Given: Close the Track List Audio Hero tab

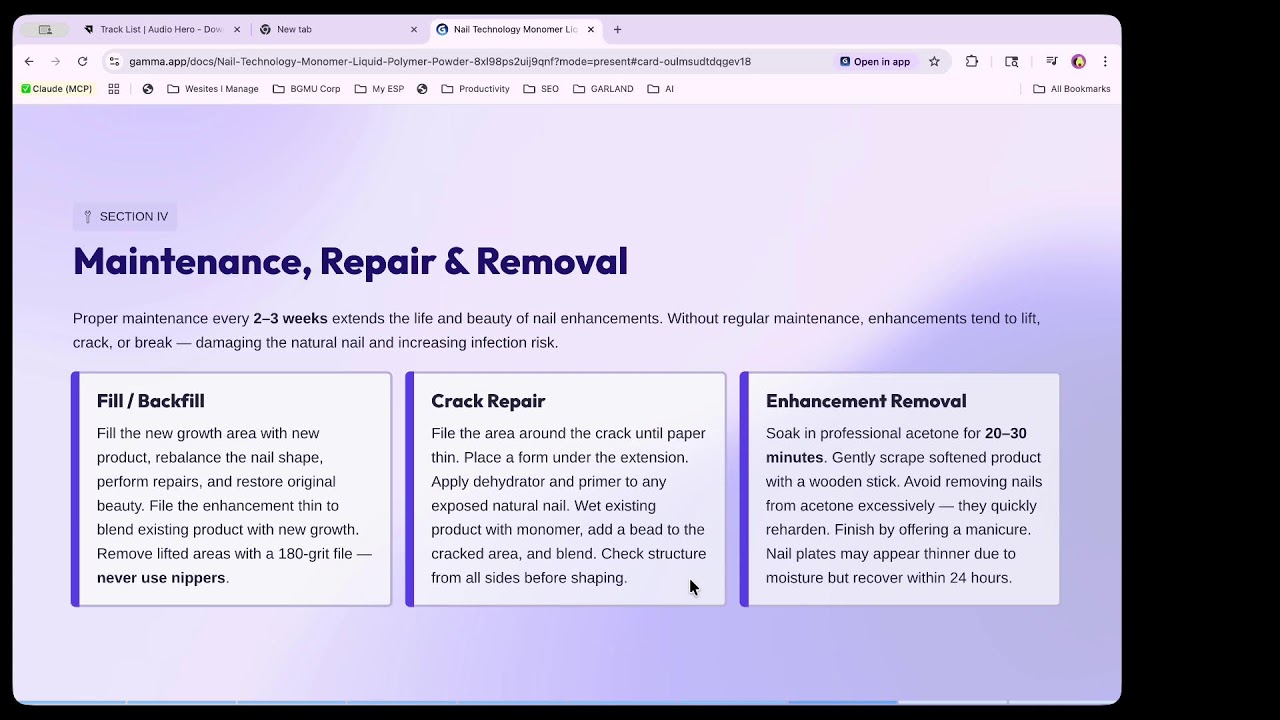Looking at the screenshot, I should [x=237, y=29].
